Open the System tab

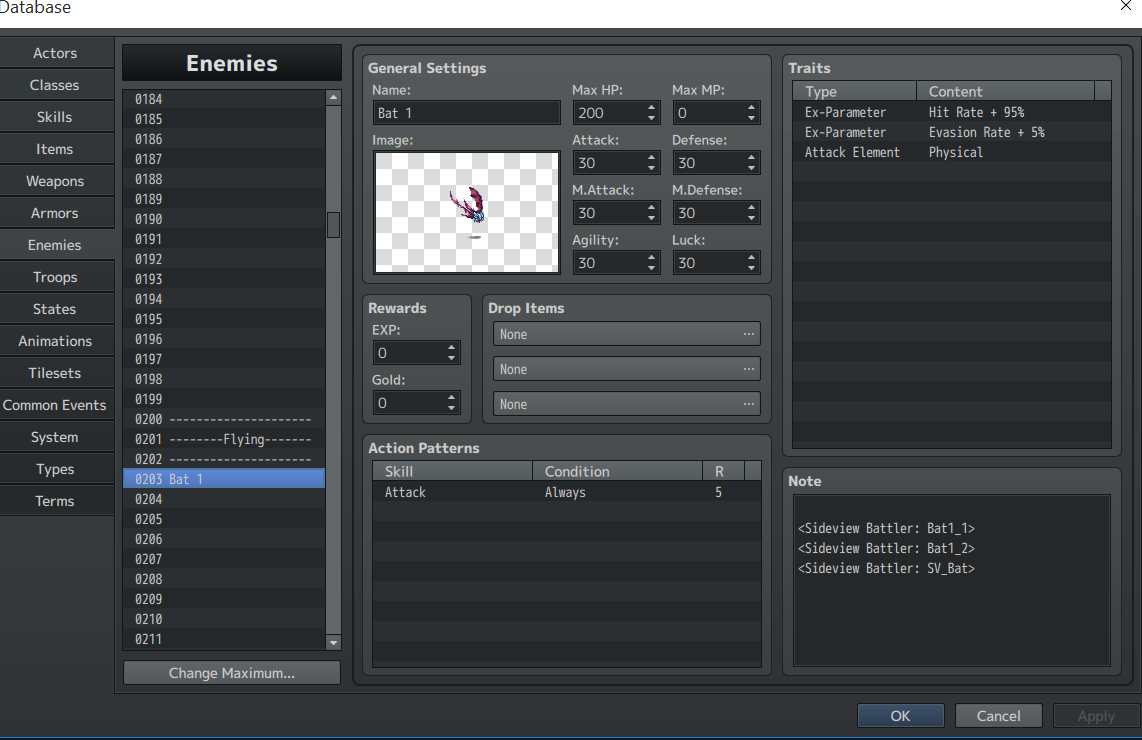click(x=56, y=438)
